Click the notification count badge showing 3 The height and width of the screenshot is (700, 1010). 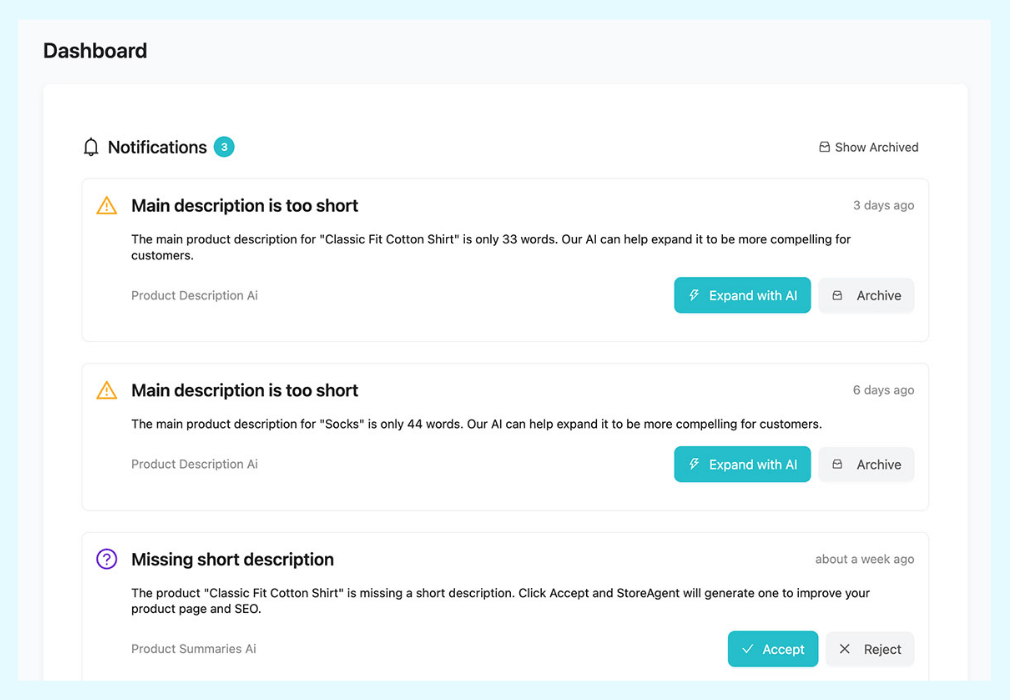[224, 147]
